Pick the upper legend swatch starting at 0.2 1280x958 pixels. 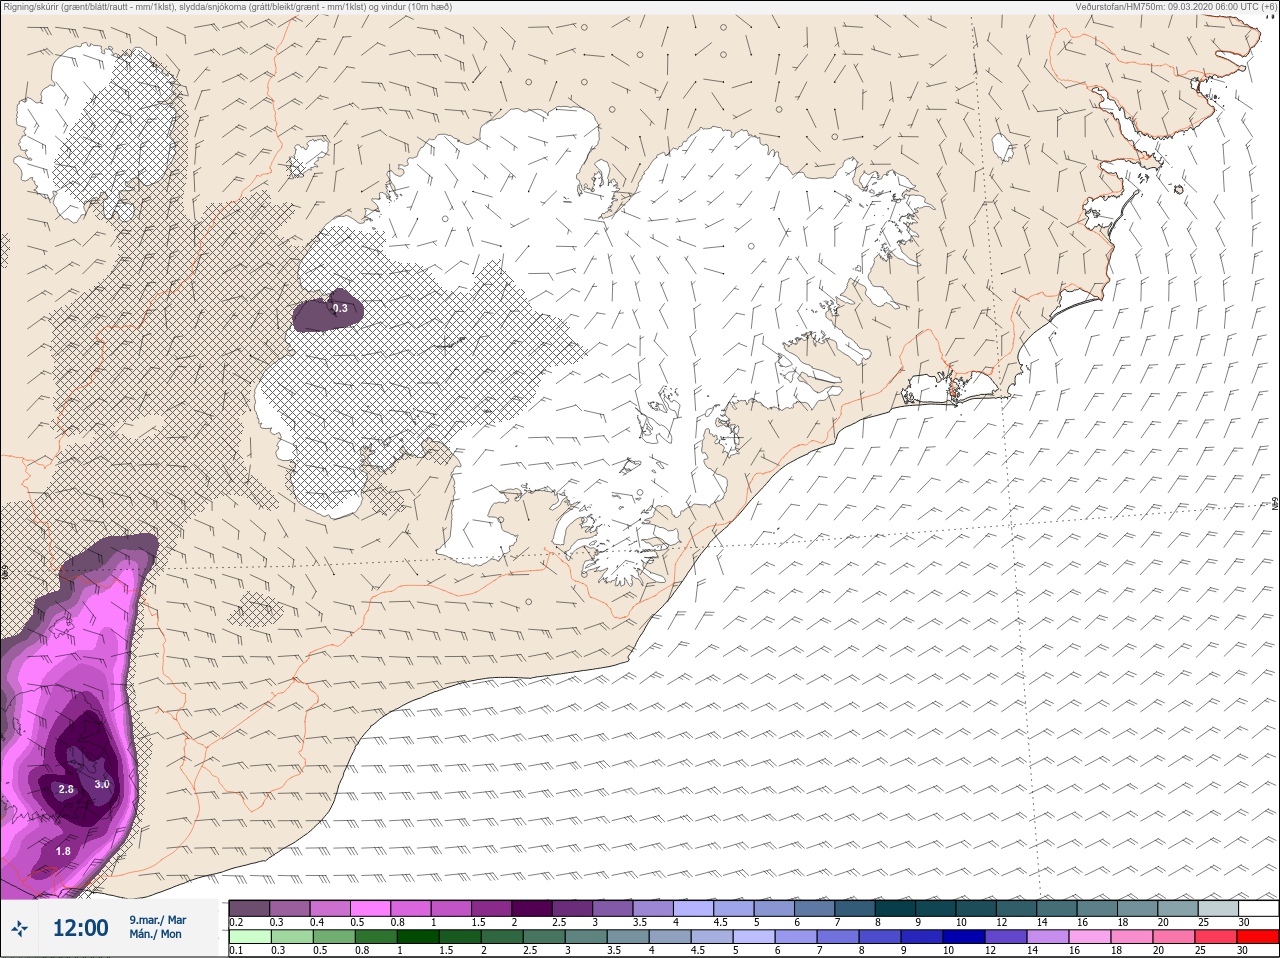click(x=249, y=908)
